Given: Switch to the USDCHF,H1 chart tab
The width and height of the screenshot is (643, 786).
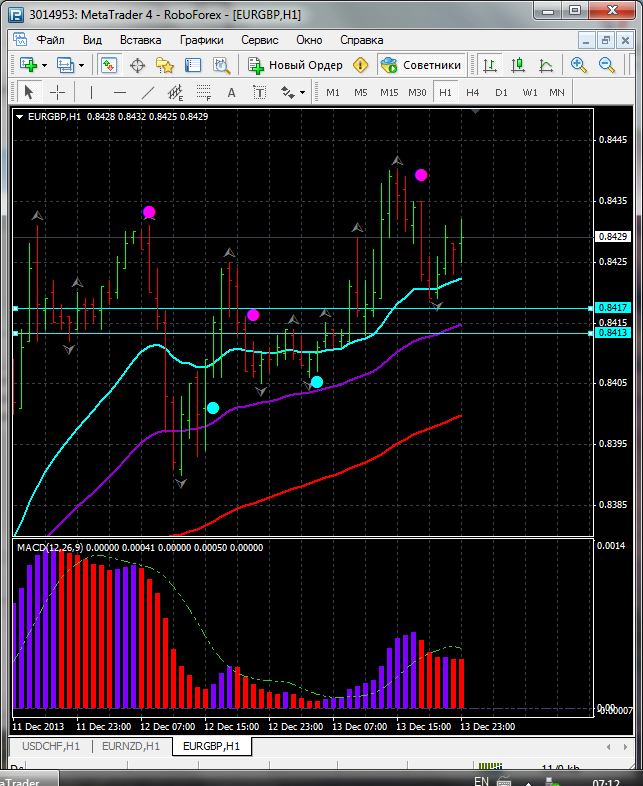Looking at the screenshot, I should (50, 746).
